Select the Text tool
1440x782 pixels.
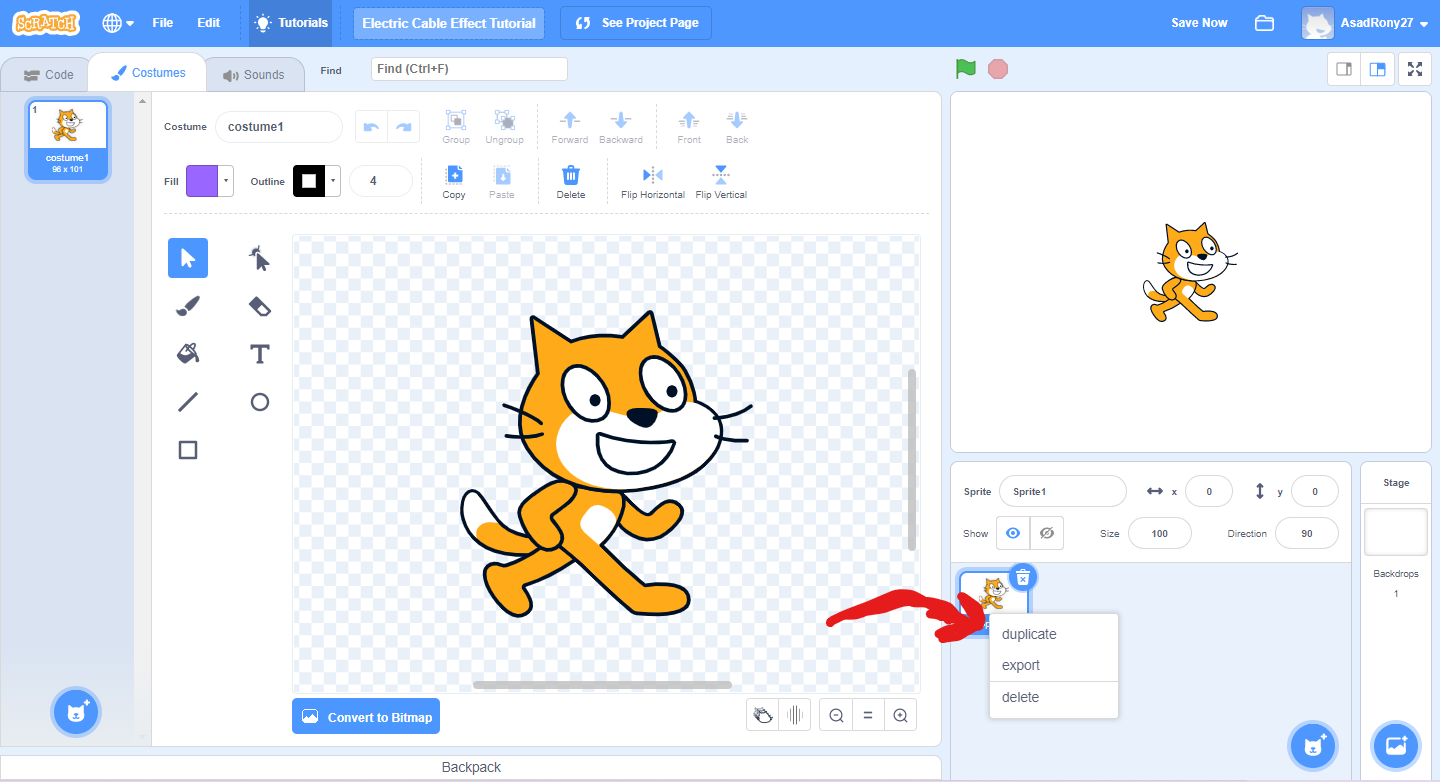click(258, 353)
